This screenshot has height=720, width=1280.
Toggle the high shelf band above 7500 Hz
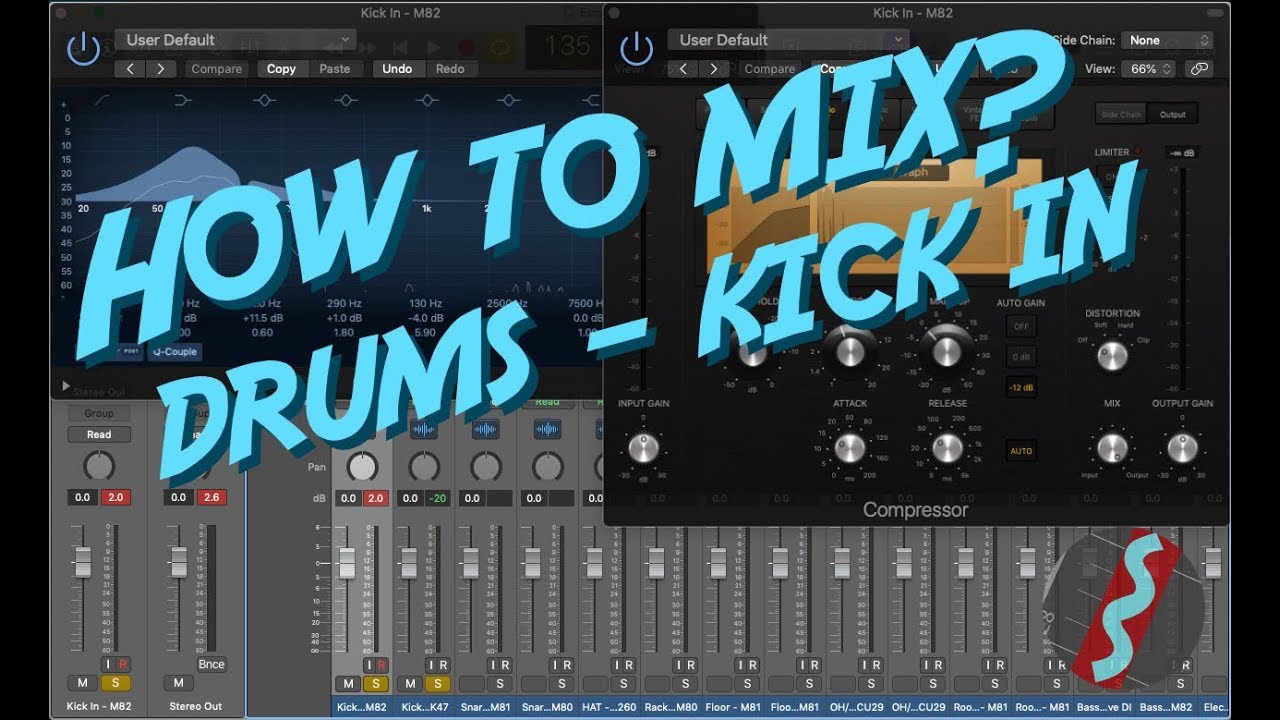590,100
